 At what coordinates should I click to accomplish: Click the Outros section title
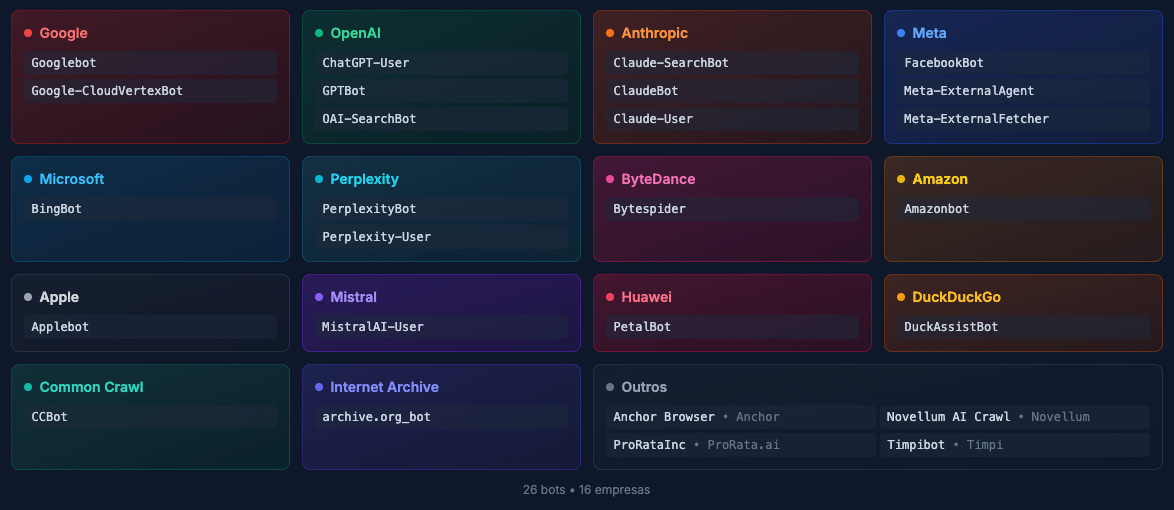point(644,387)
